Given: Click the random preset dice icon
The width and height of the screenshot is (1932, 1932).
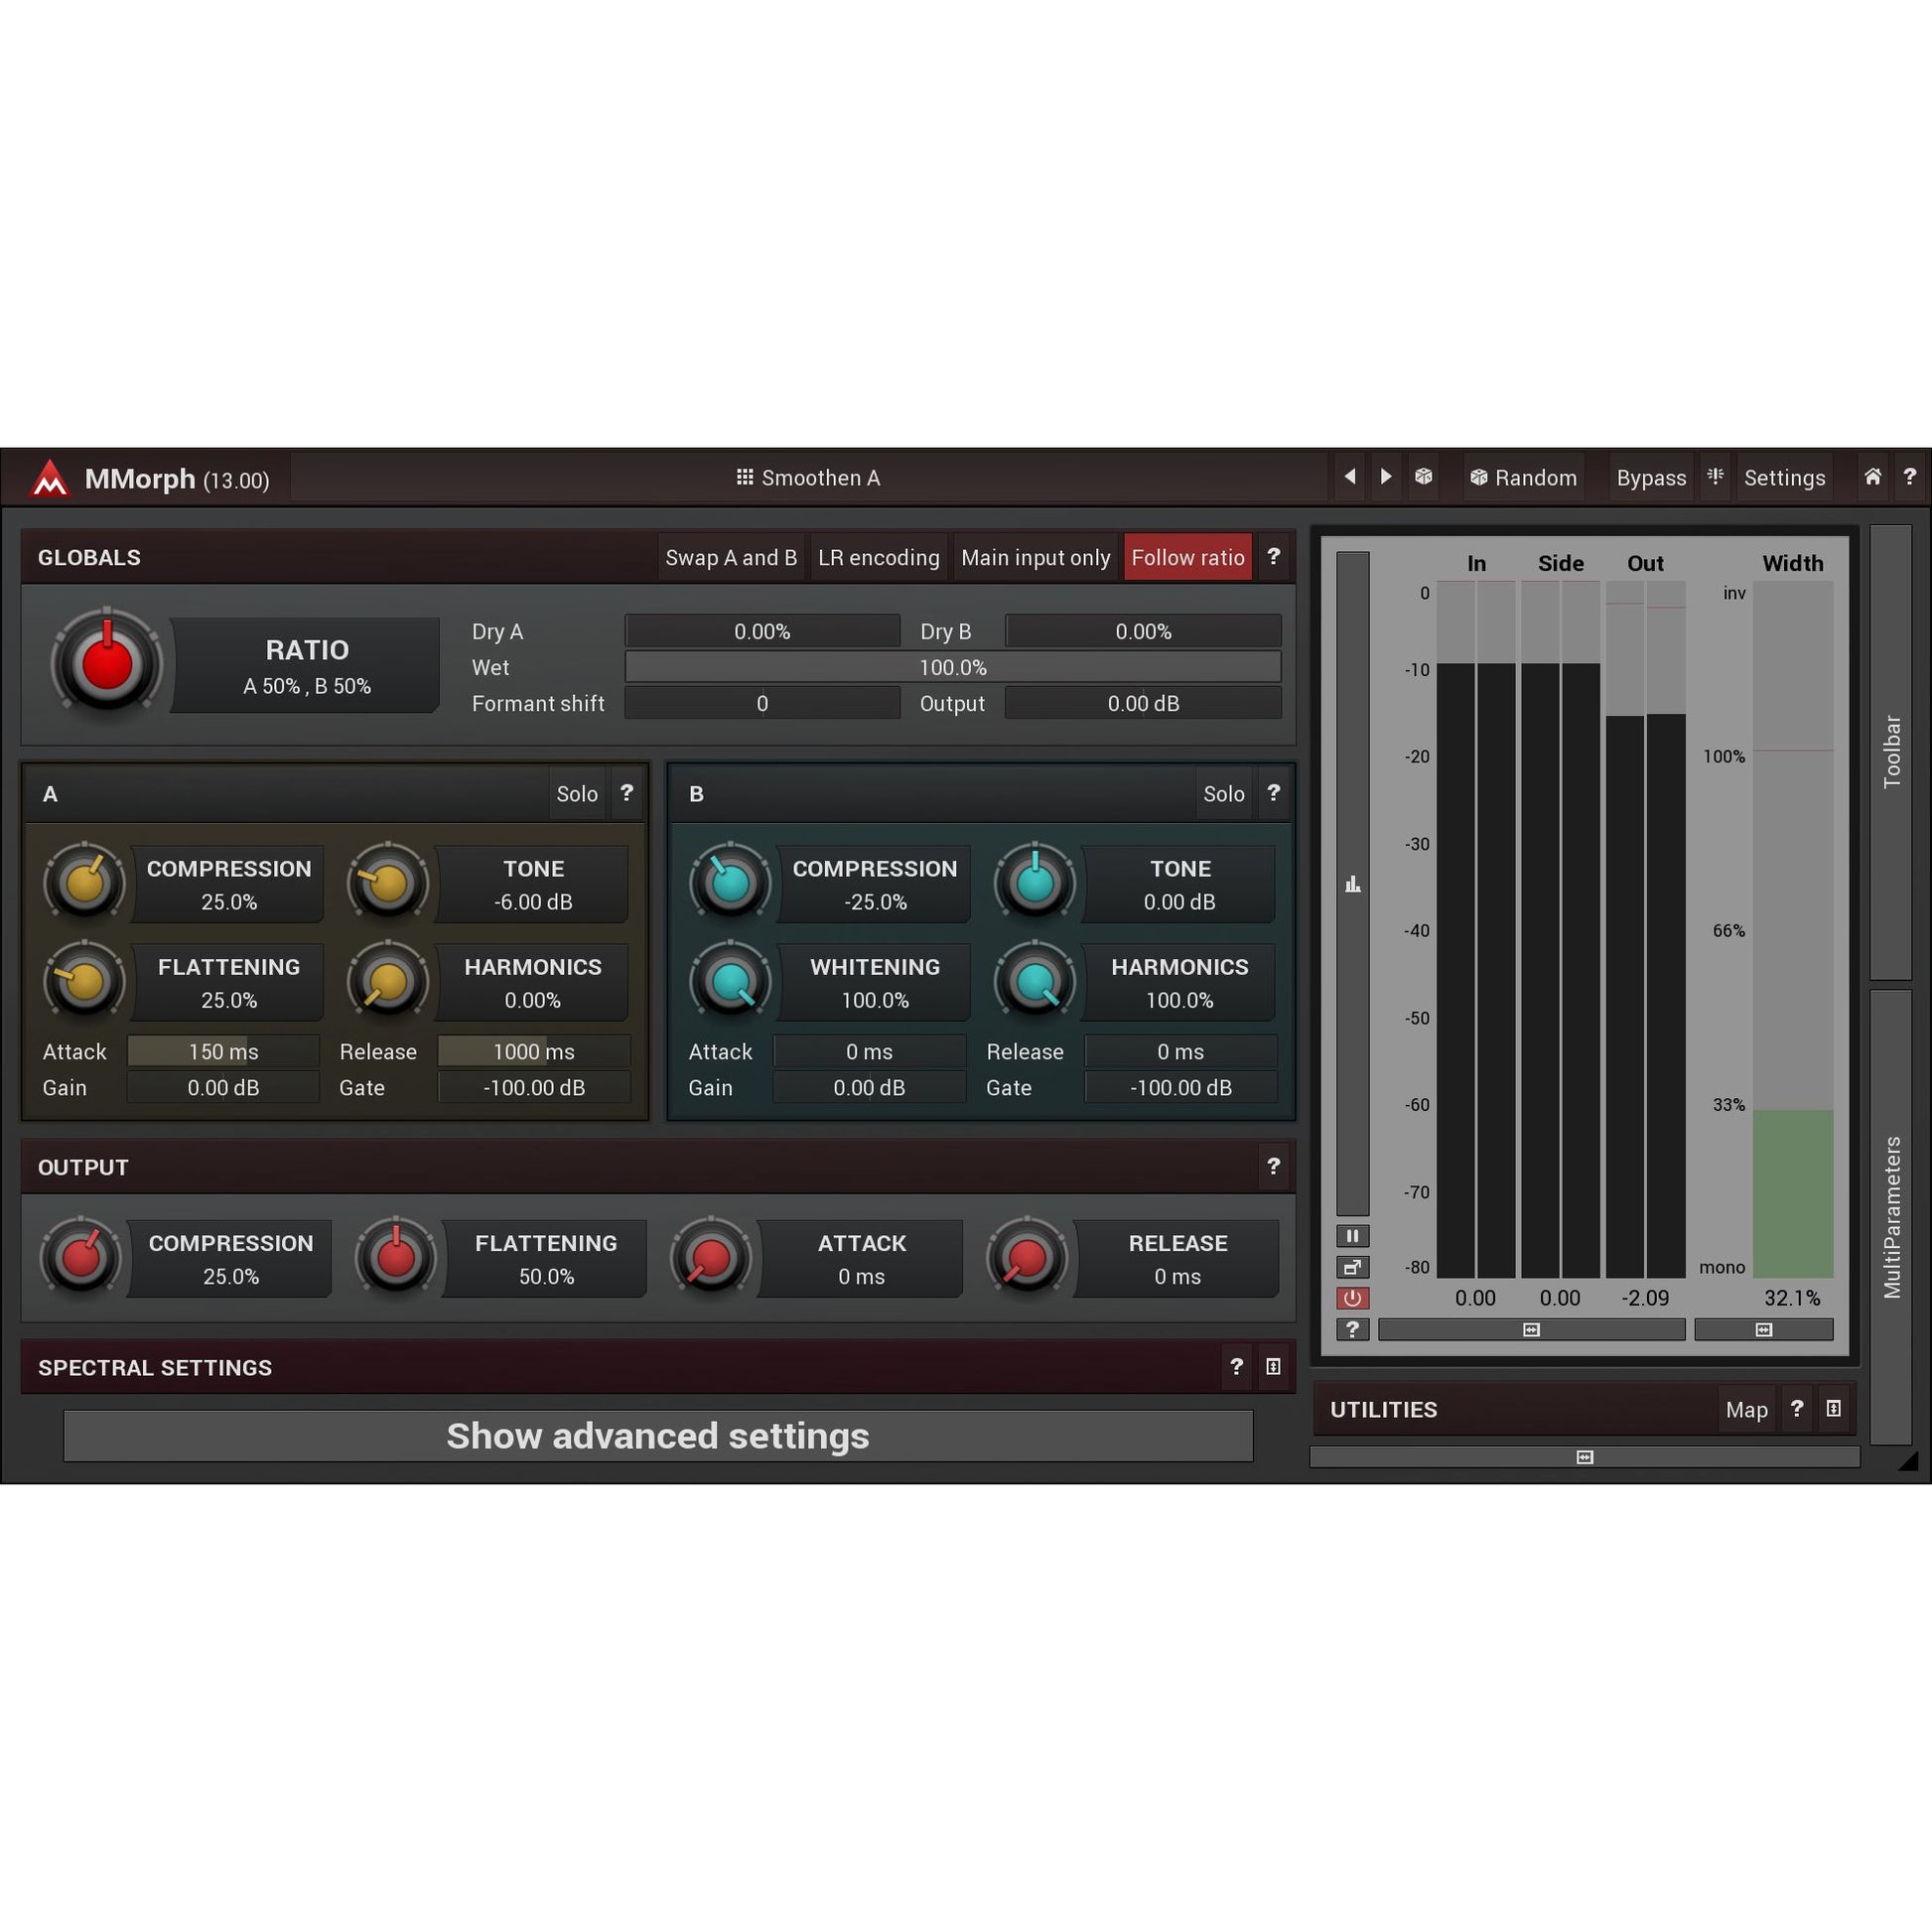Looking at the screenshot, I should point(1423,477).
